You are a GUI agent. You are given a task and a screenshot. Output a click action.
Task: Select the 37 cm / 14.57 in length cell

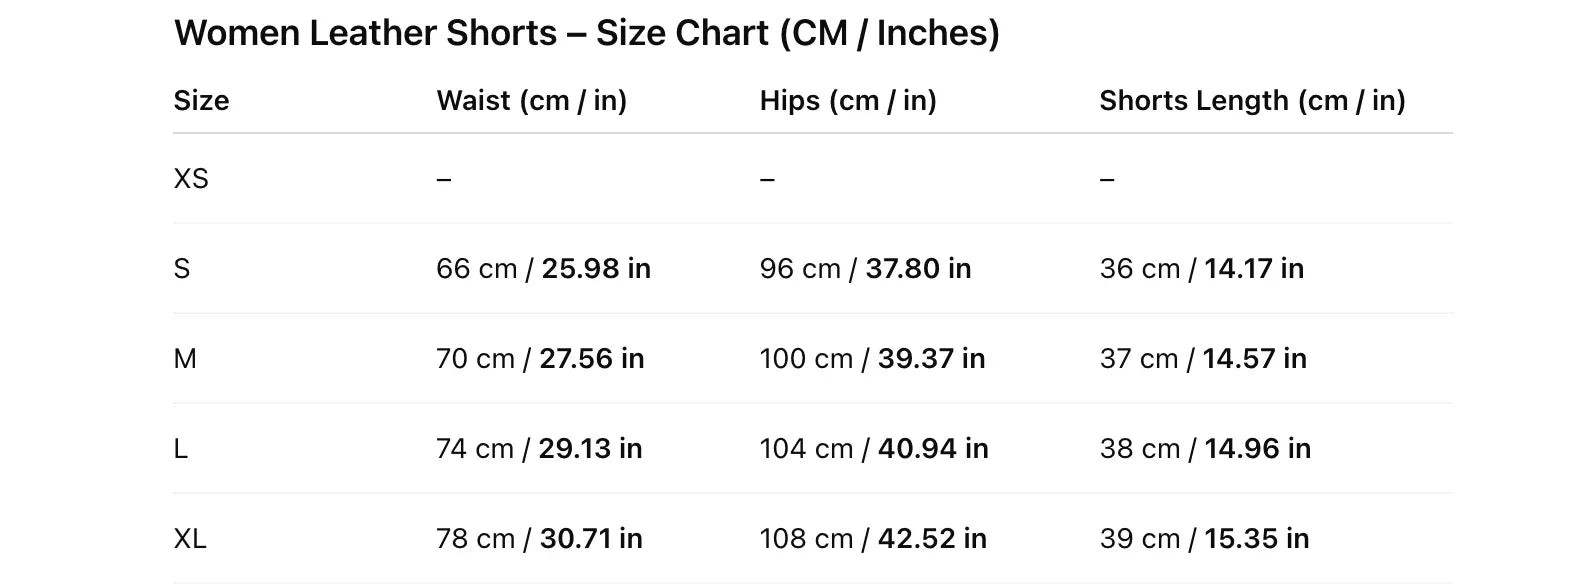(x=1203, y=359)
